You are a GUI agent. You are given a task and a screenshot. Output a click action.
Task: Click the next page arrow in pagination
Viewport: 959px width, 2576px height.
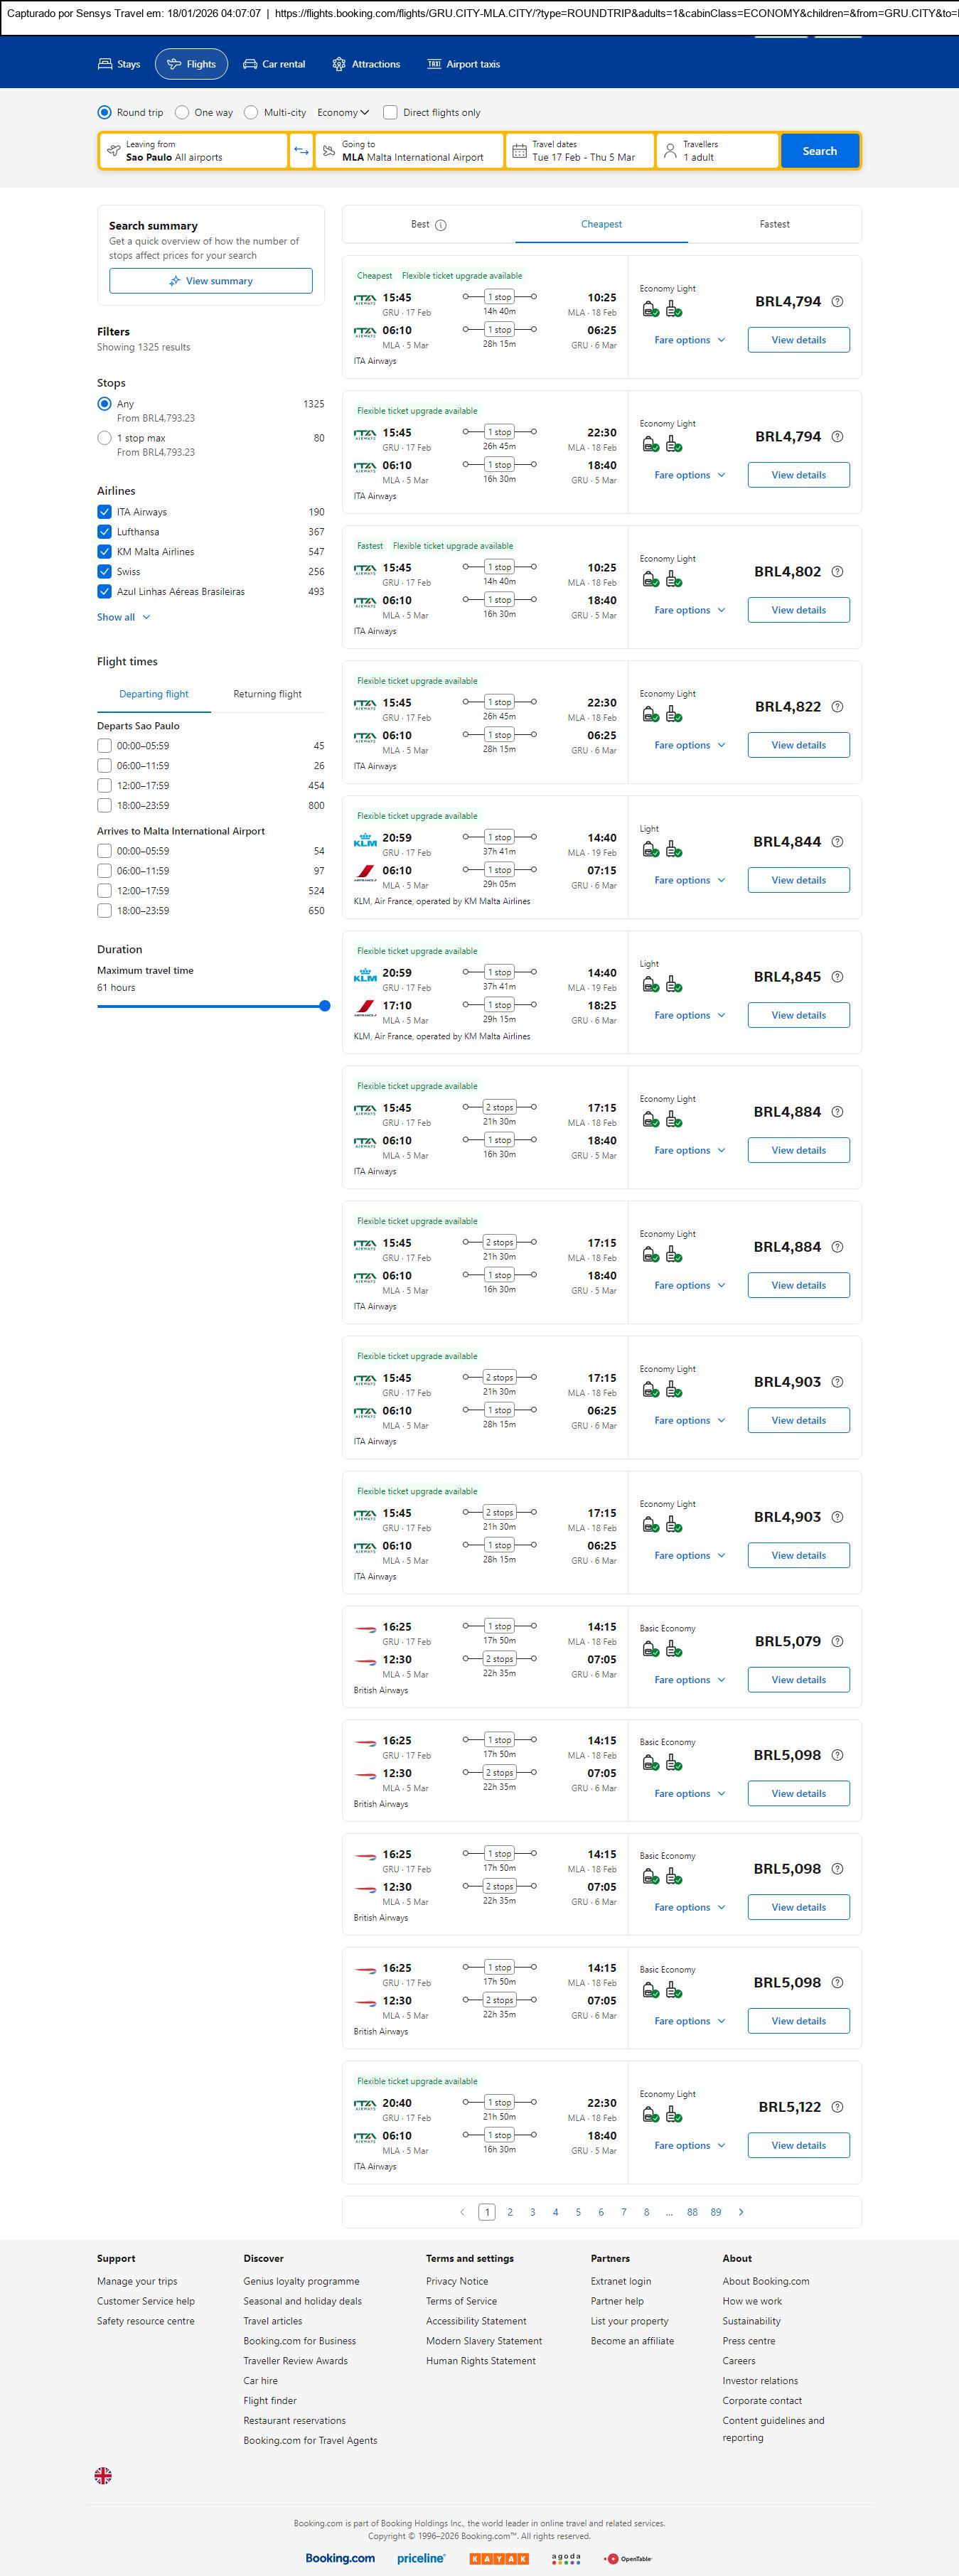(x=741, y=2212)
